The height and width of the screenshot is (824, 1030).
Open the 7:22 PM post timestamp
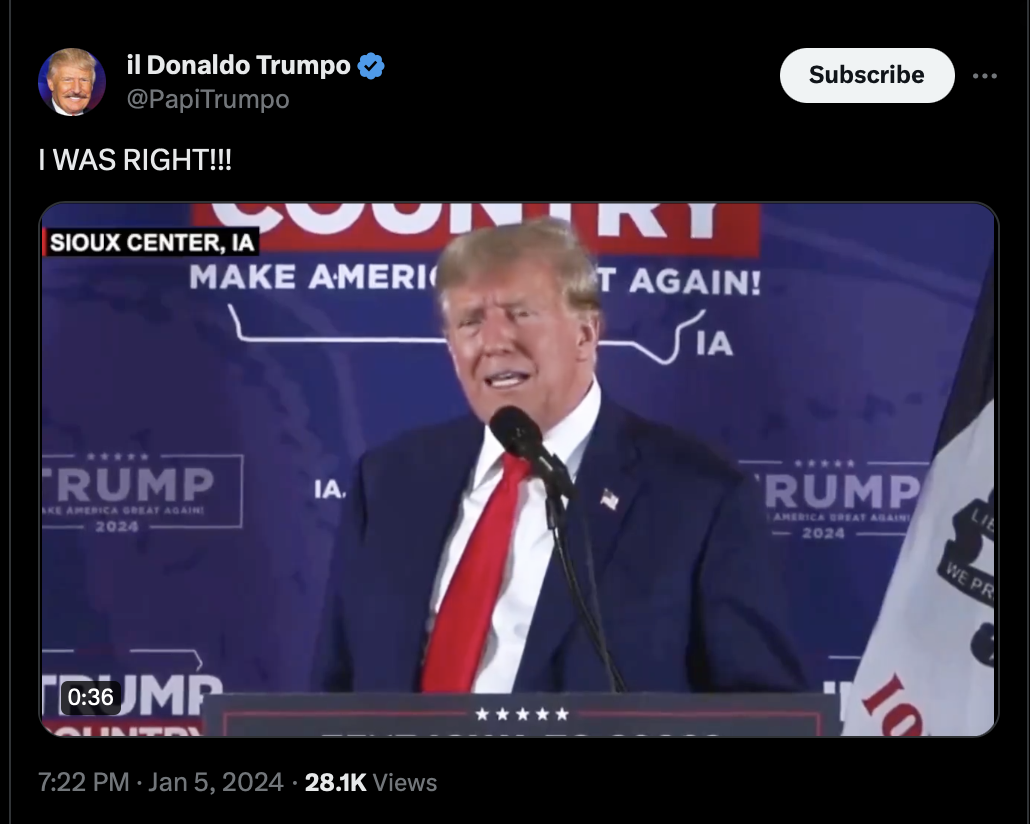click(83, 782)
